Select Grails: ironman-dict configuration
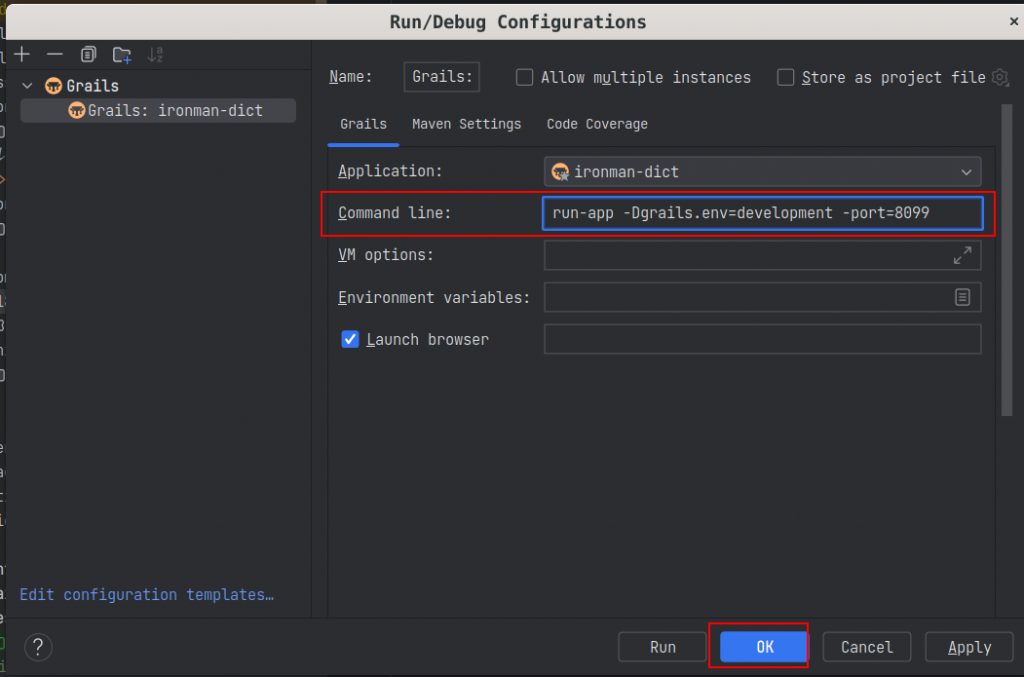 click(x=165, y=110)
